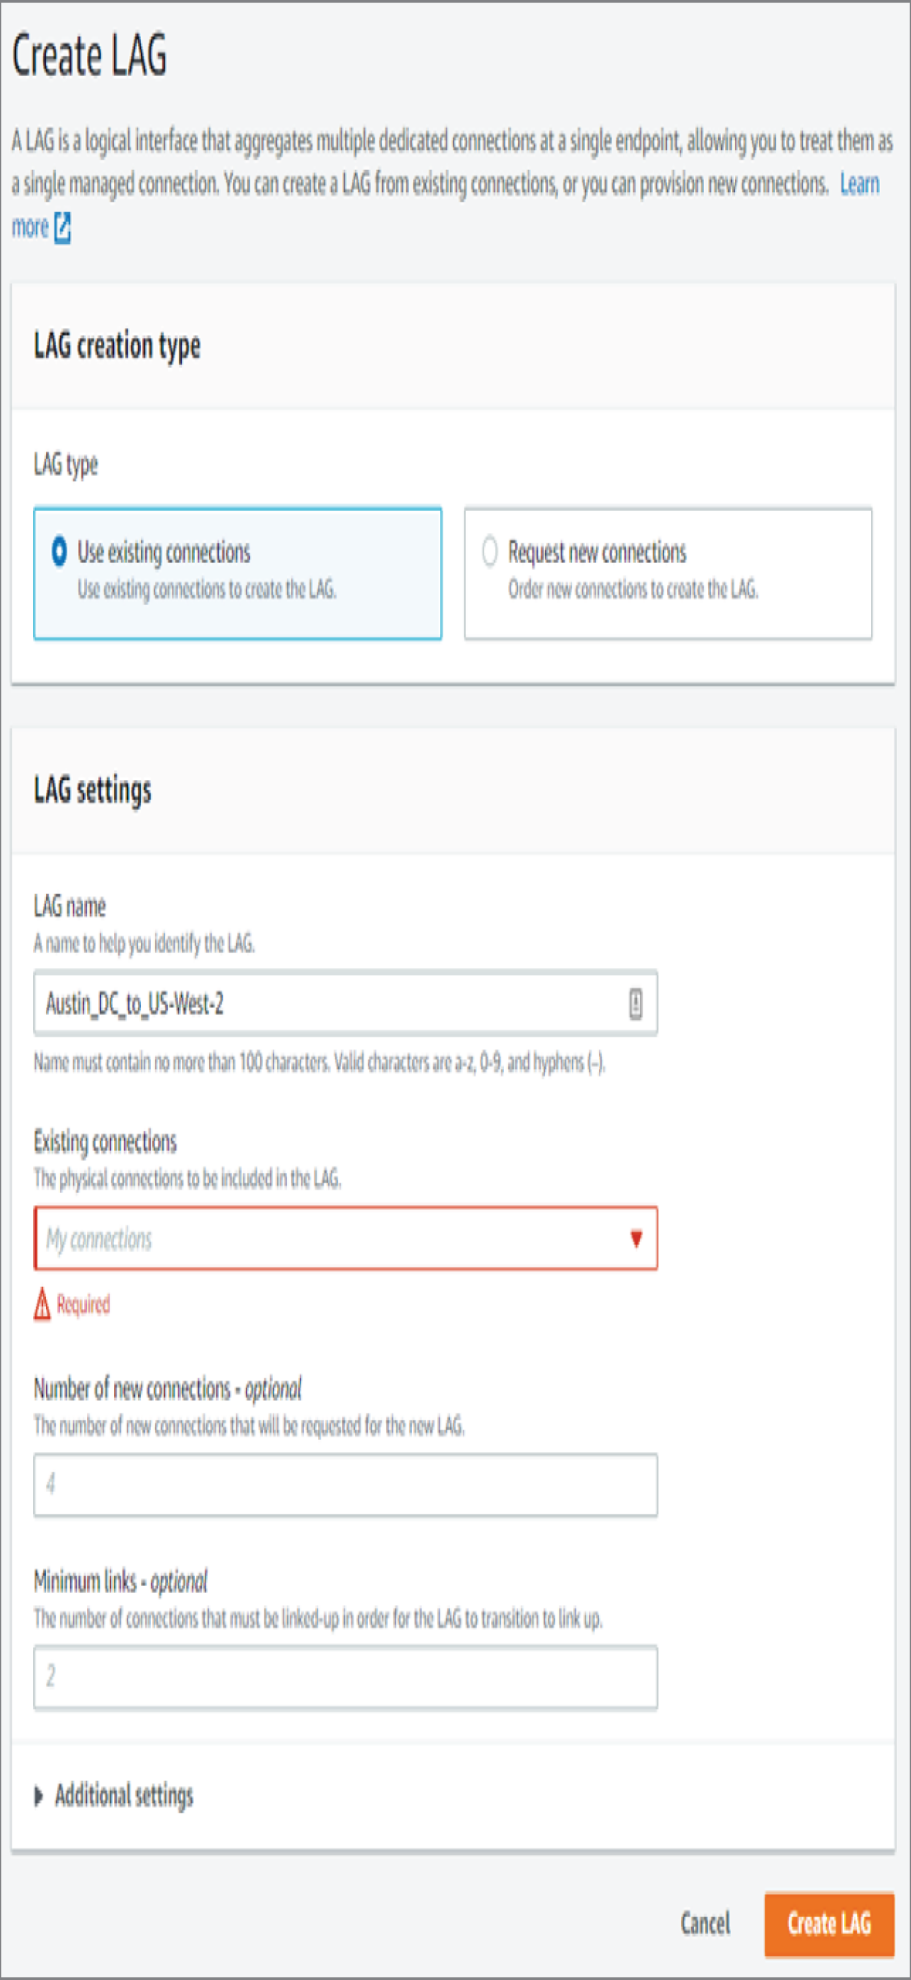Click the Additional settings triangle icon
This screenshot has width=911, height=1980.
(x=39, y=1796)
